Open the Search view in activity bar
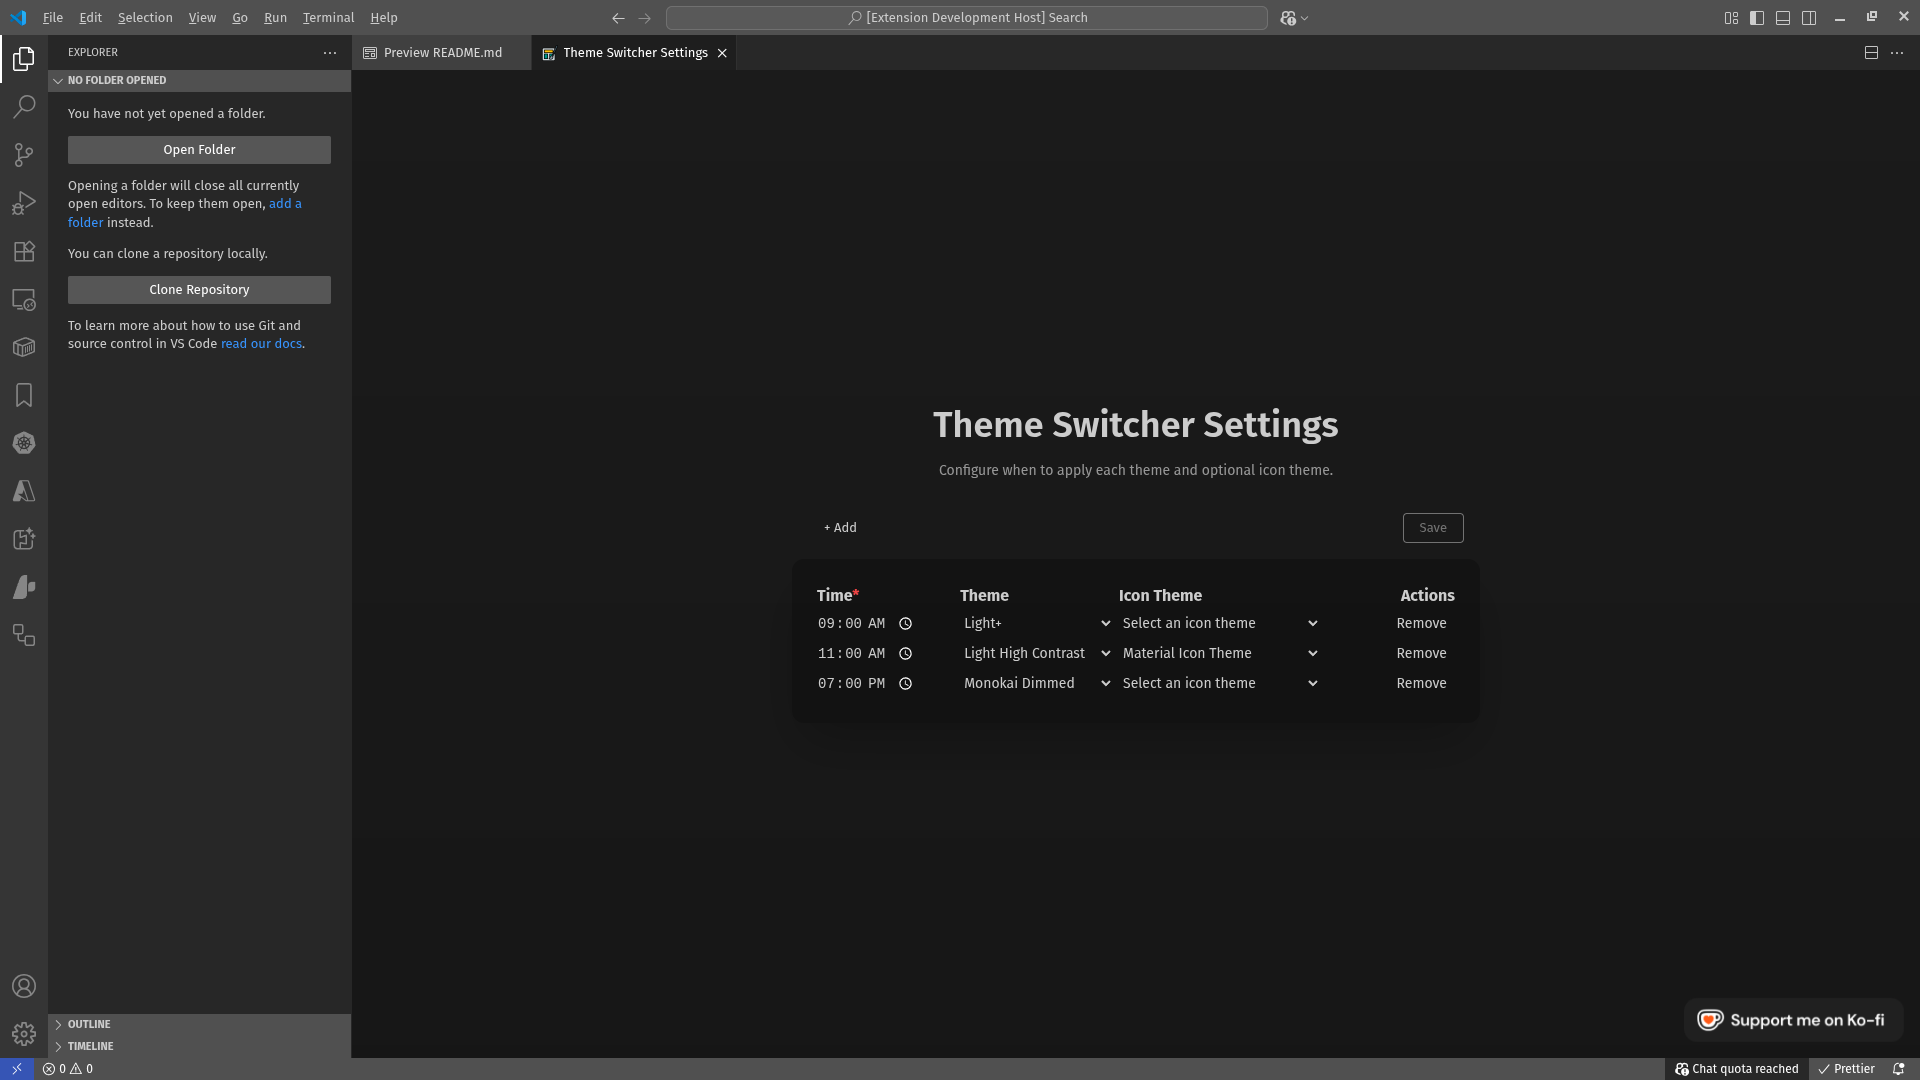The height and width of the screenshot is (1080, 1920). [24, 106]
